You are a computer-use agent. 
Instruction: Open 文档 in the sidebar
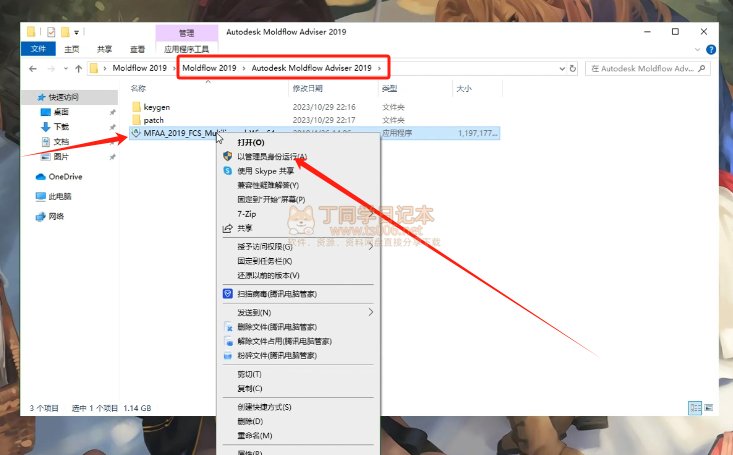(61, 142)
